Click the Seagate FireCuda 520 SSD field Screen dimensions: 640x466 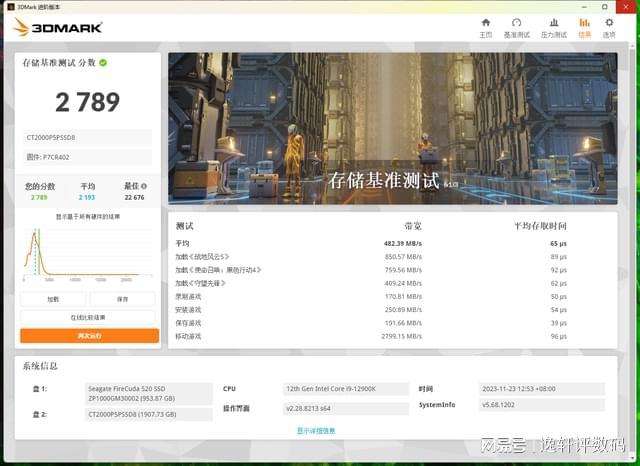click(x=149, y=393)
